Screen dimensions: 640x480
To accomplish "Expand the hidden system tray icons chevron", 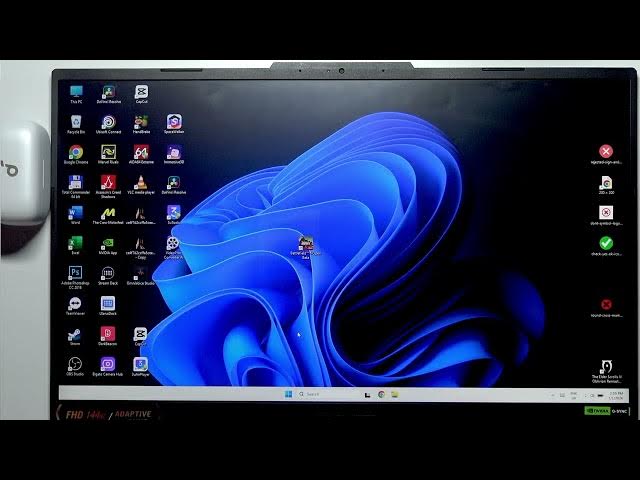I will click(553, 395).
